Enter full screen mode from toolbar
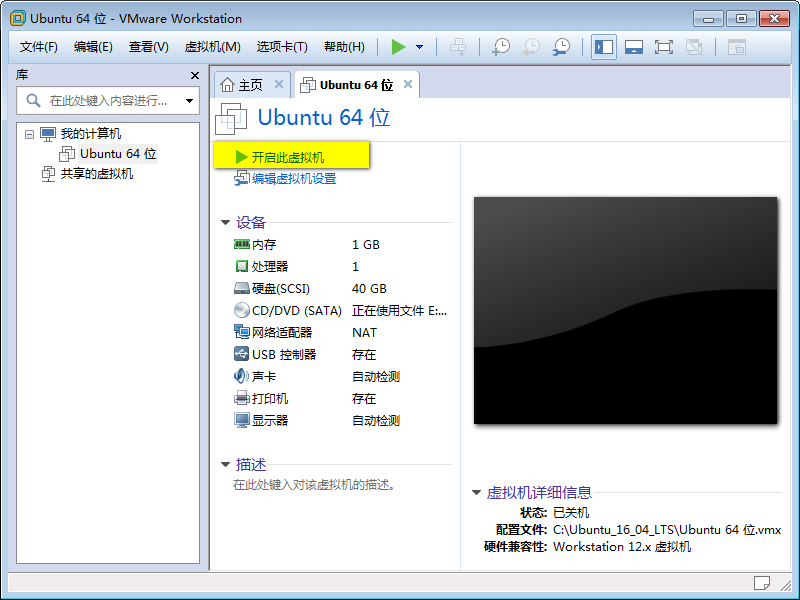The image size is (800, 600). [x=662, y=47]
